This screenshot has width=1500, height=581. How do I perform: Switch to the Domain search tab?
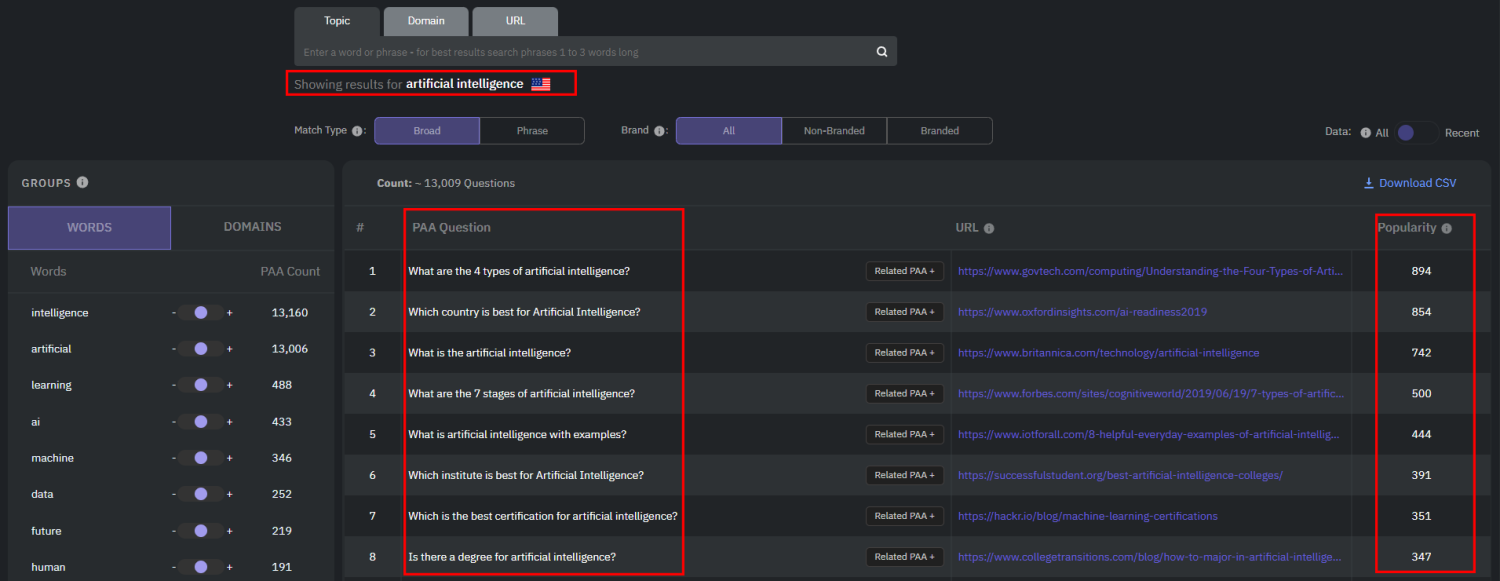click(425, 20)
